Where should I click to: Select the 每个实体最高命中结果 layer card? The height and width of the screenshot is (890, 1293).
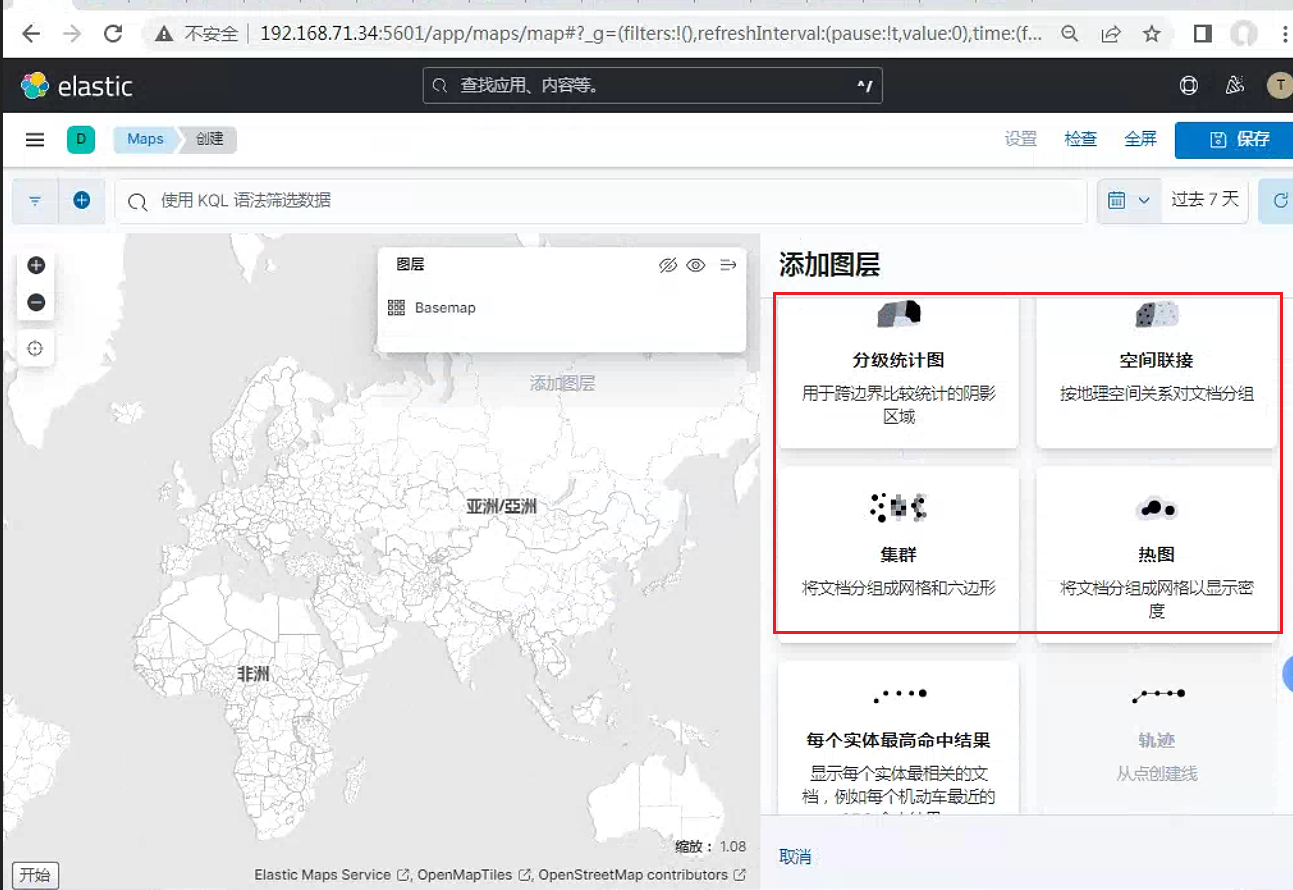click(x=899, y=736)
